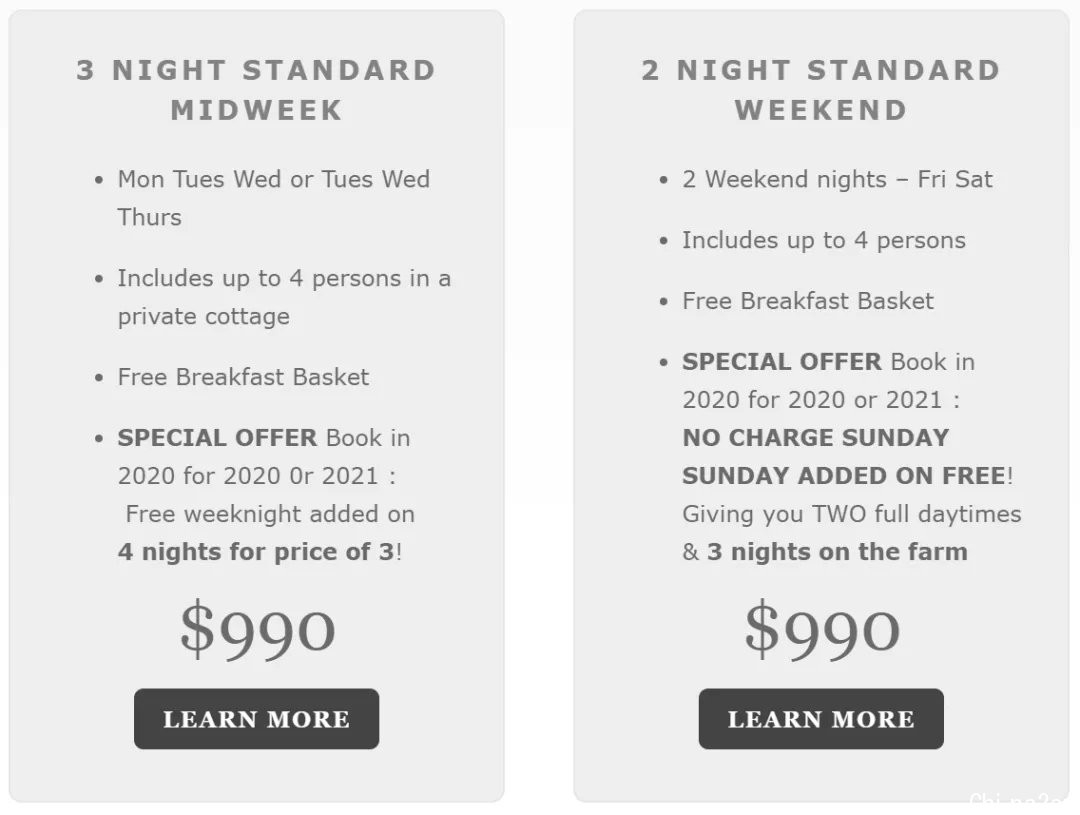Click the 2 Weekend nights Fri Sat bullet
This screenshot has width=1080, height=815.
[838, 179]
